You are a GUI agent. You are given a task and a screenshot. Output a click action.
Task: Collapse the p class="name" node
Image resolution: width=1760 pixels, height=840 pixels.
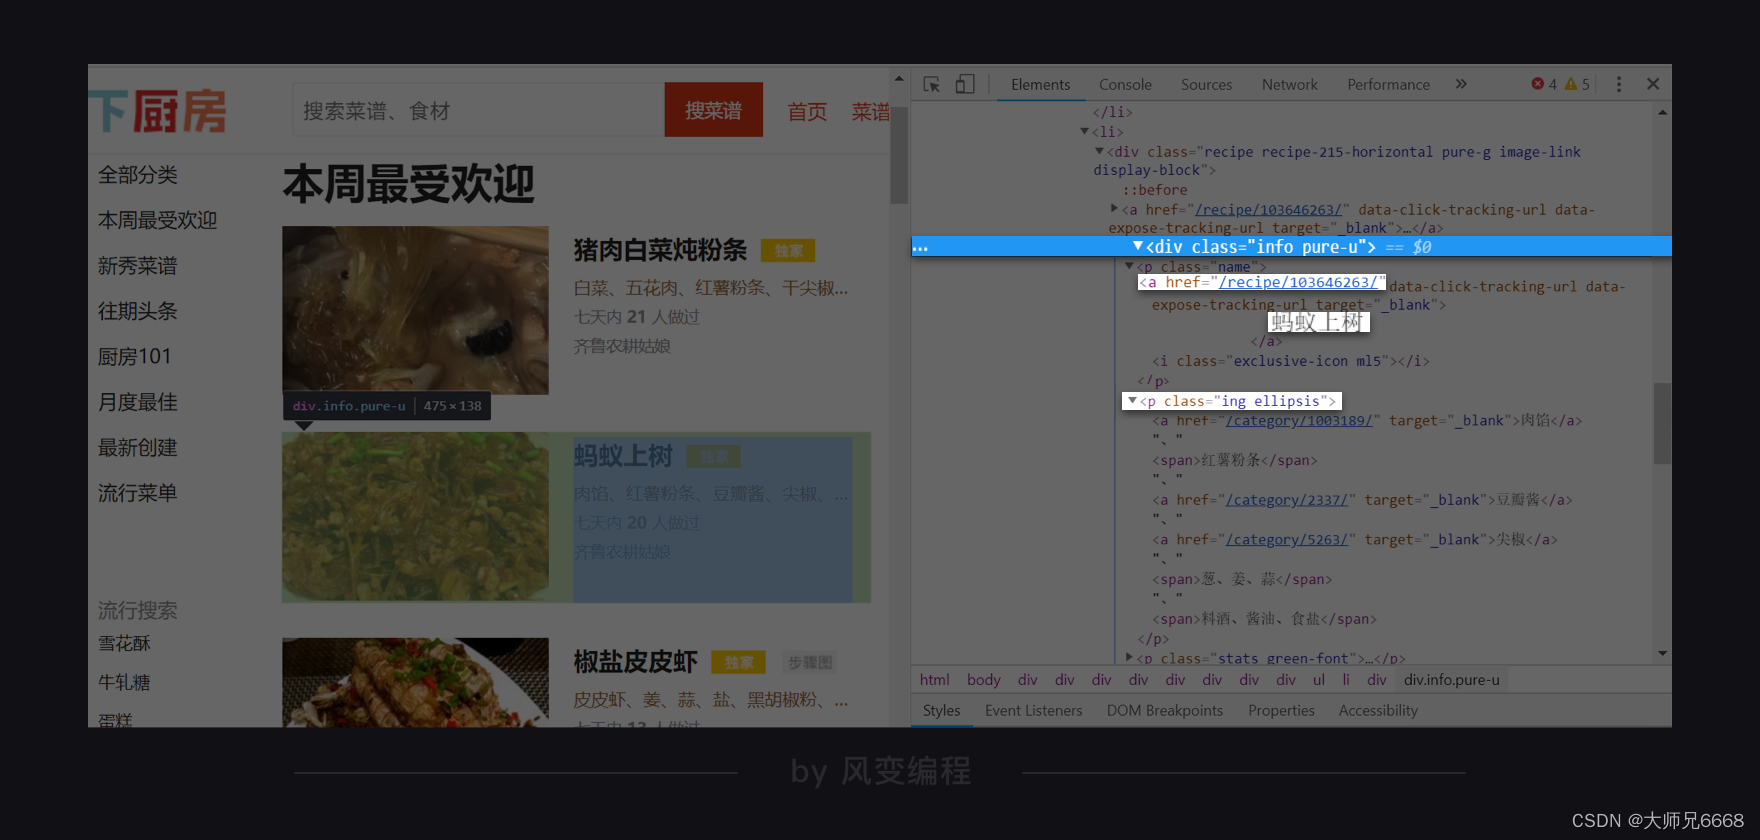coord(1129,266)
